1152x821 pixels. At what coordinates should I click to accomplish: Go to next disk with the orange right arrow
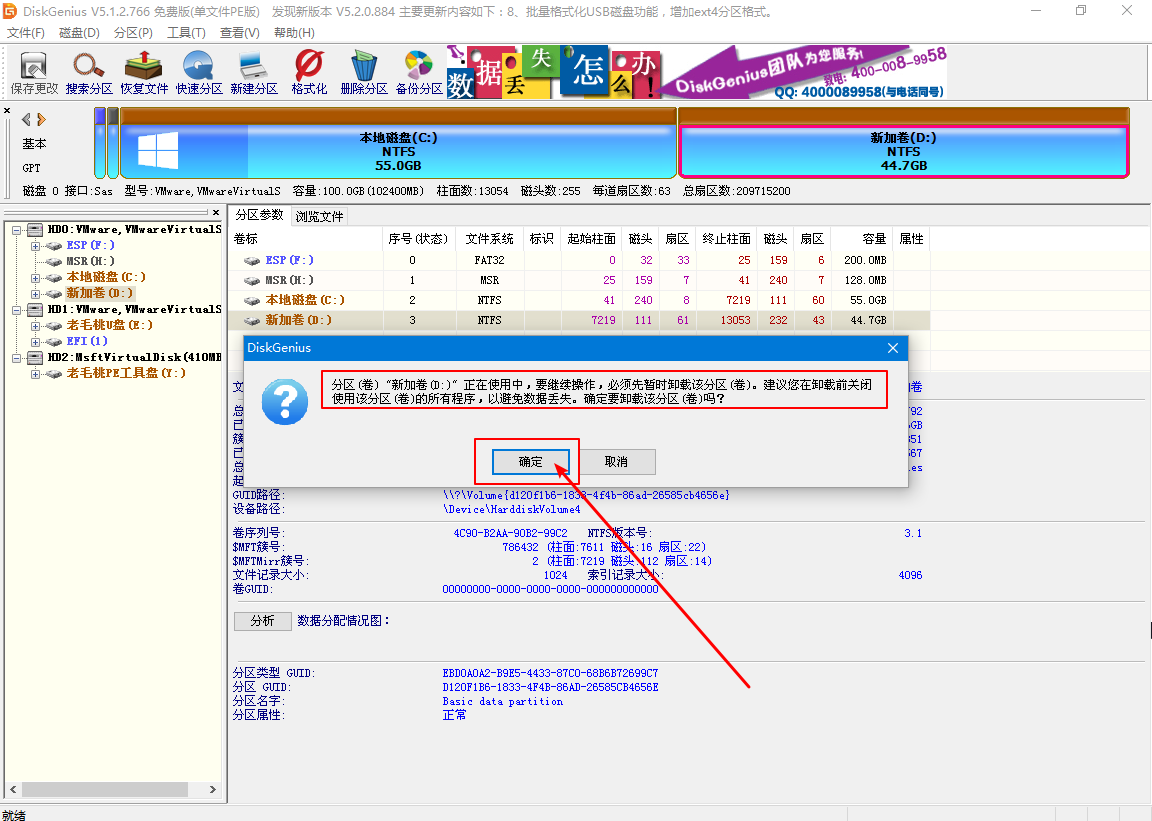pos(41,119)
